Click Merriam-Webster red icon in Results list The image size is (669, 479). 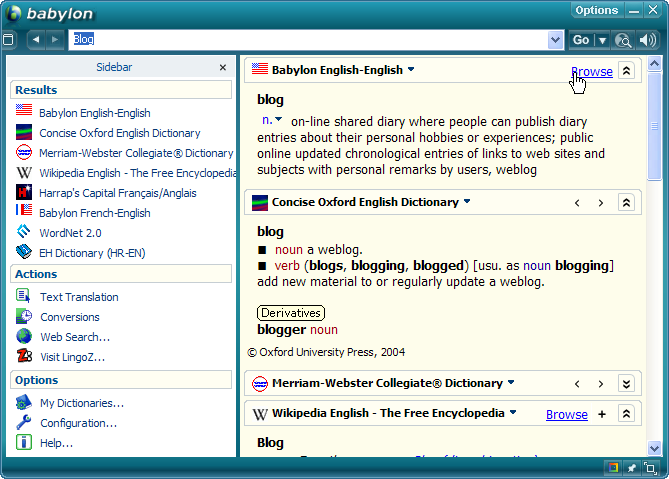coord(24,152)
